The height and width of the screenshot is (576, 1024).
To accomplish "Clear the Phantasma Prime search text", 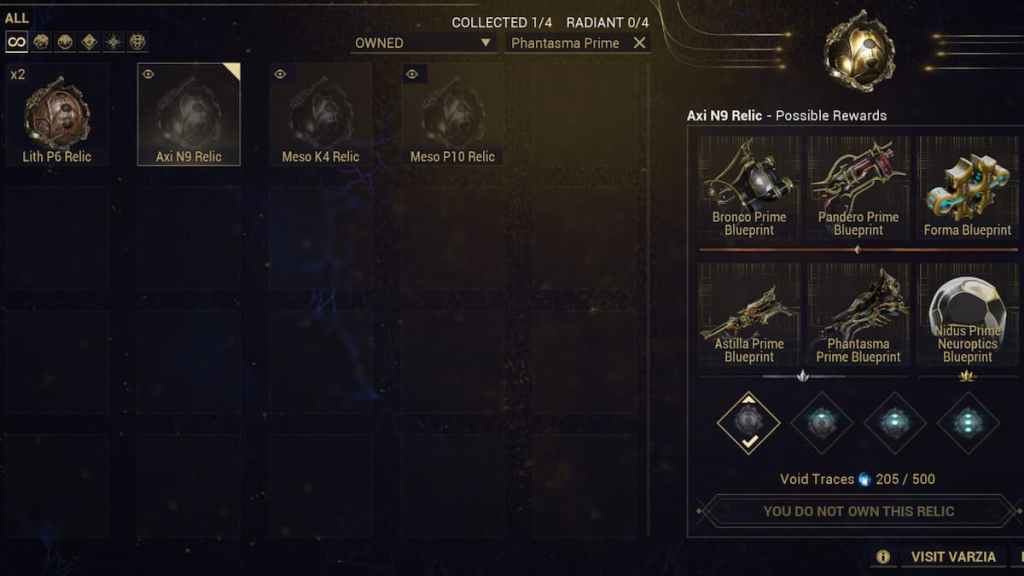I will tap(639, 43).
